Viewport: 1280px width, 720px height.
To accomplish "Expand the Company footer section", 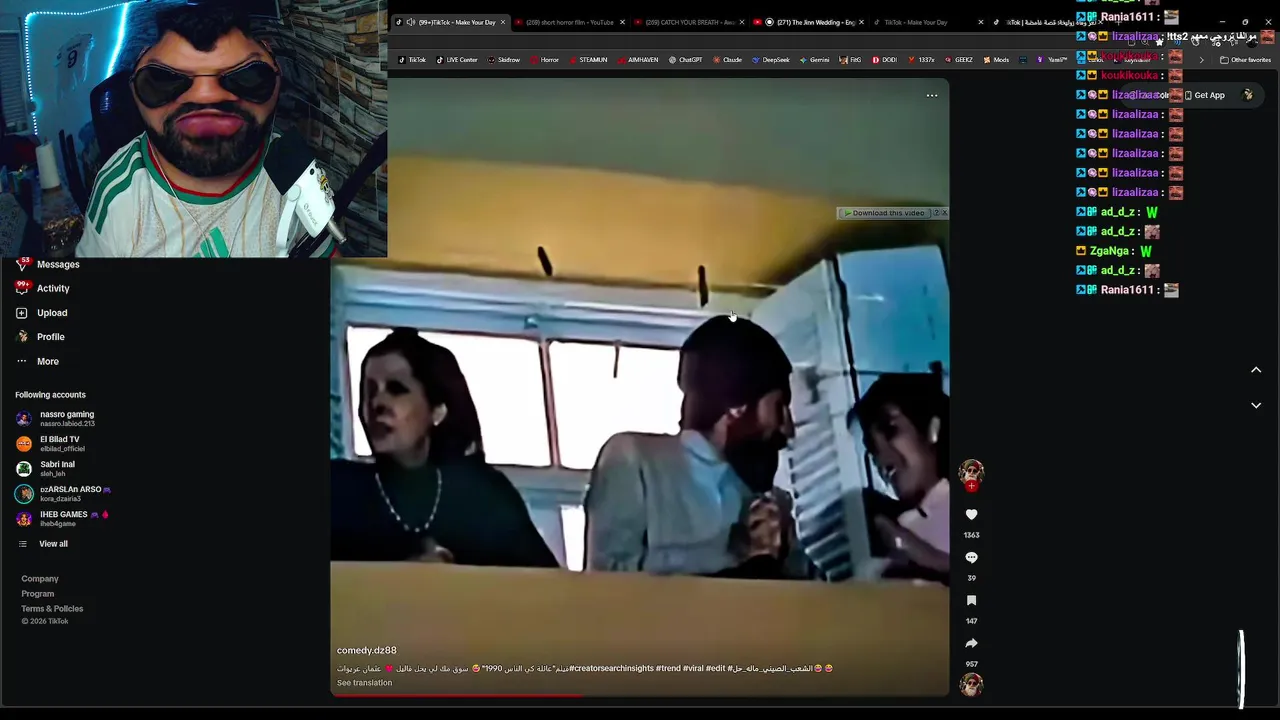I will (x=40, y=579).
